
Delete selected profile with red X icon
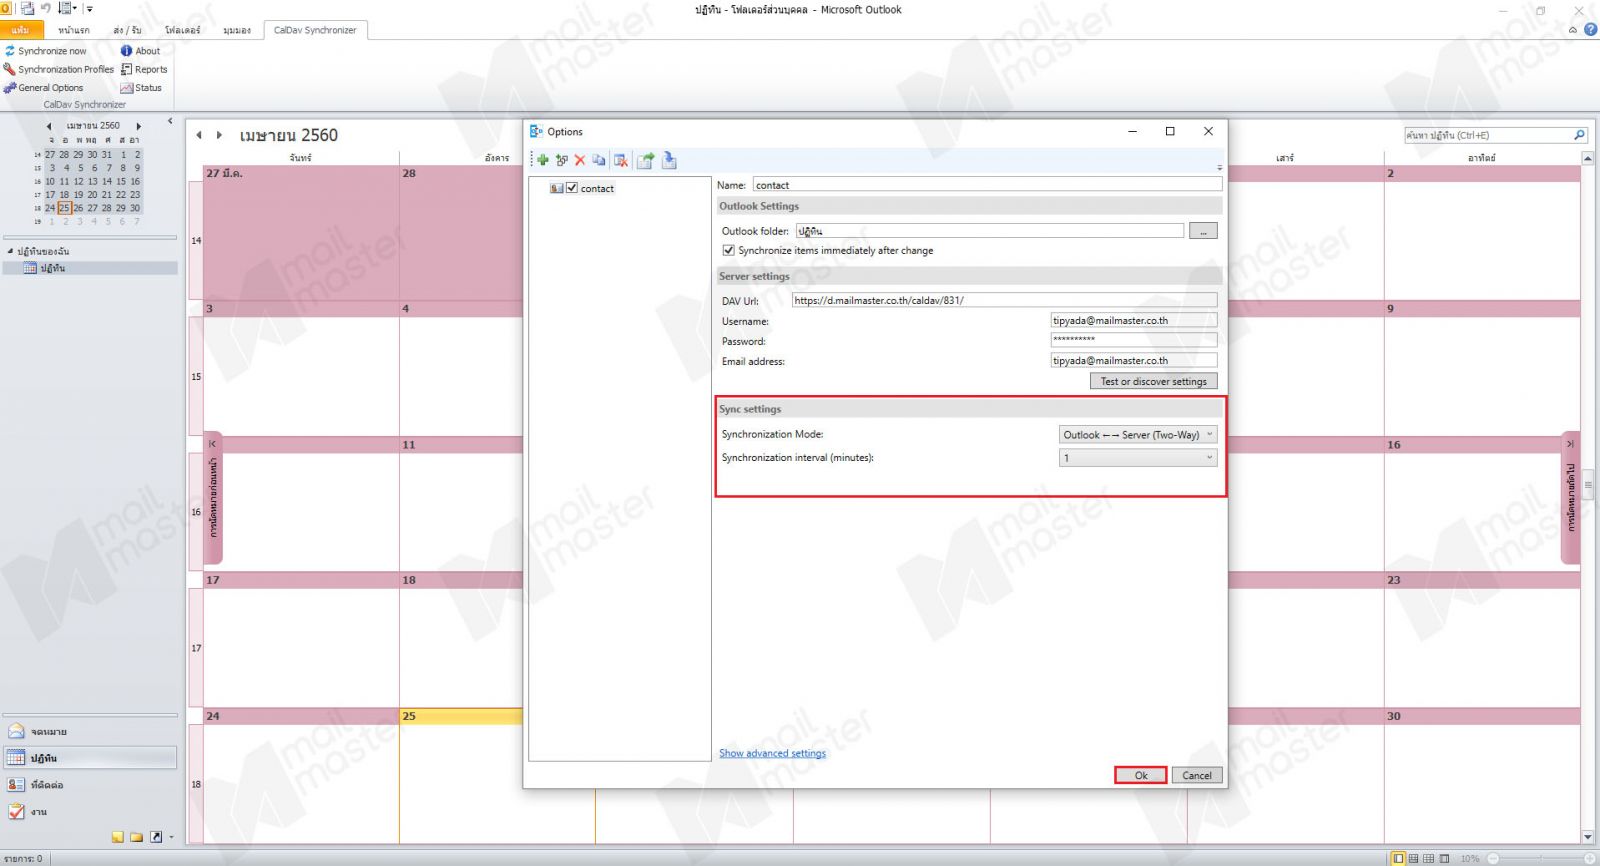pyautogui.click(x=579, y=160)
